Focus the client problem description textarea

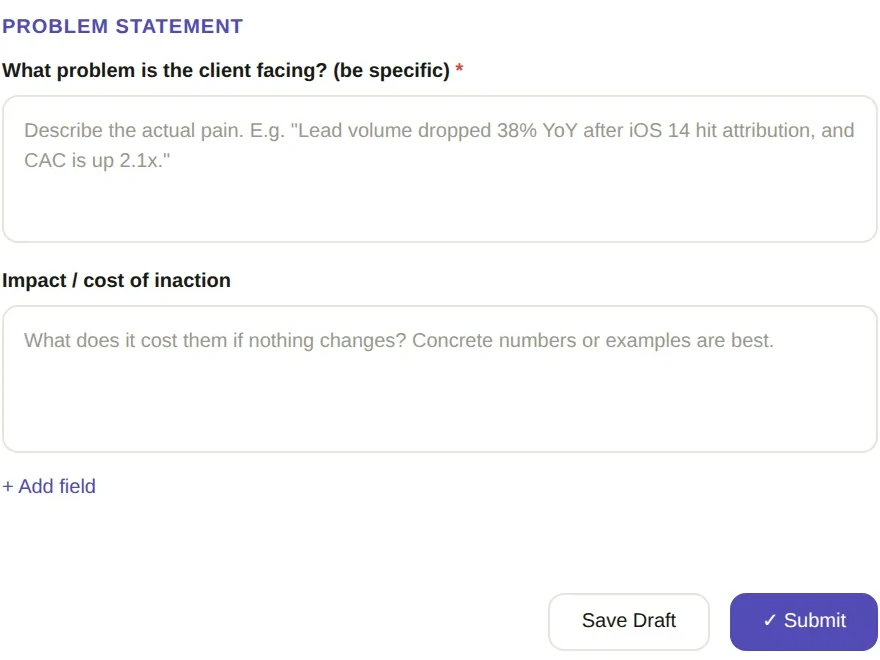click(x=439, y=169)
